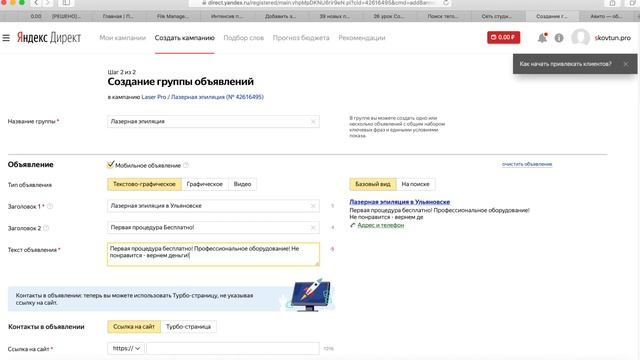This screenshot has width=640, height=360.
Task: Open Подбор слов tab
Action: coord(244,38)
